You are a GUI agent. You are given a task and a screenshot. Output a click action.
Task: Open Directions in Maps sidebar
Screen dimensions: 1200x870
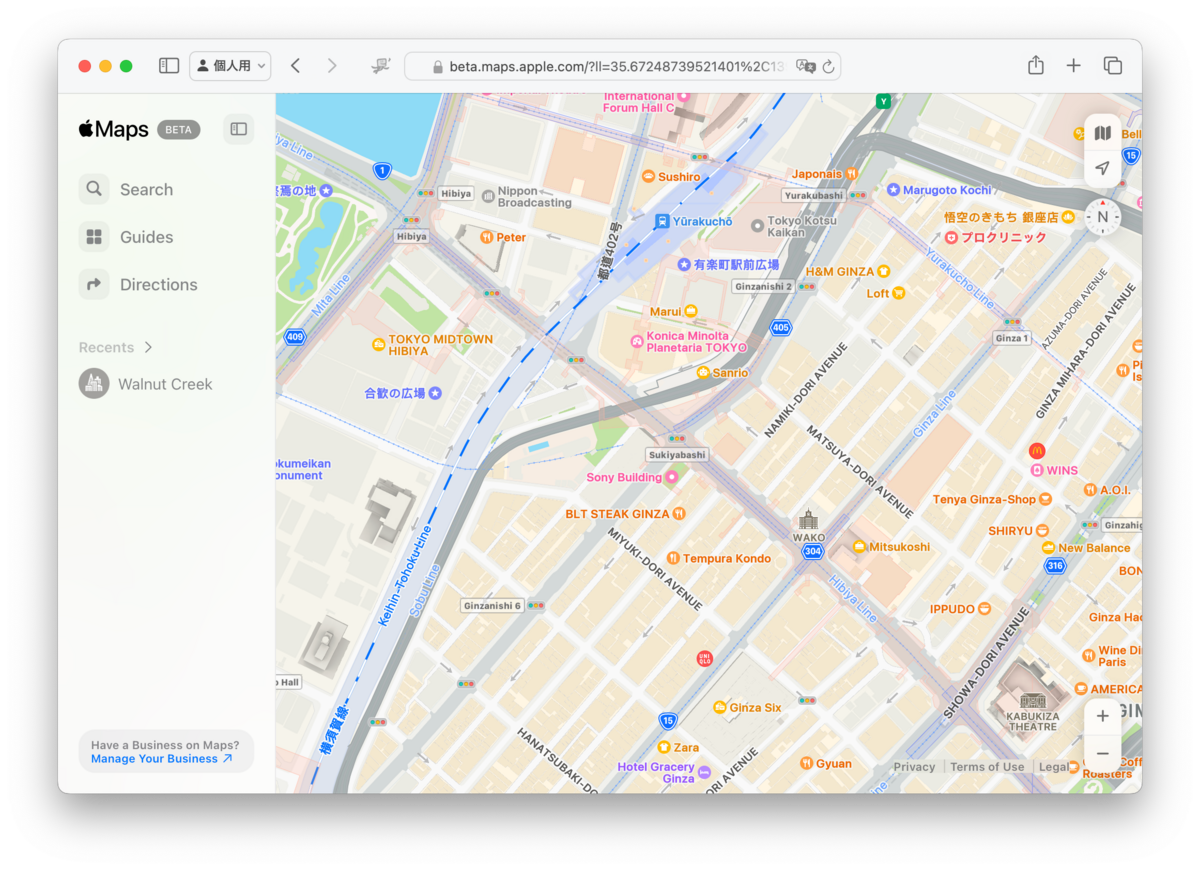point(138,284)
